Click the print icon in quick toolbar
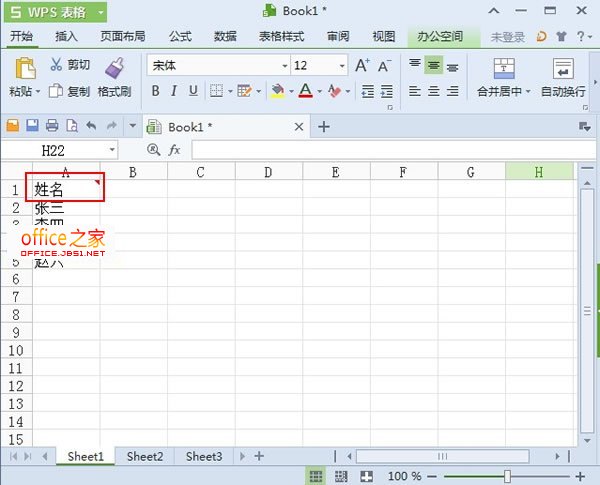600x485 pixels. (52, 126)
